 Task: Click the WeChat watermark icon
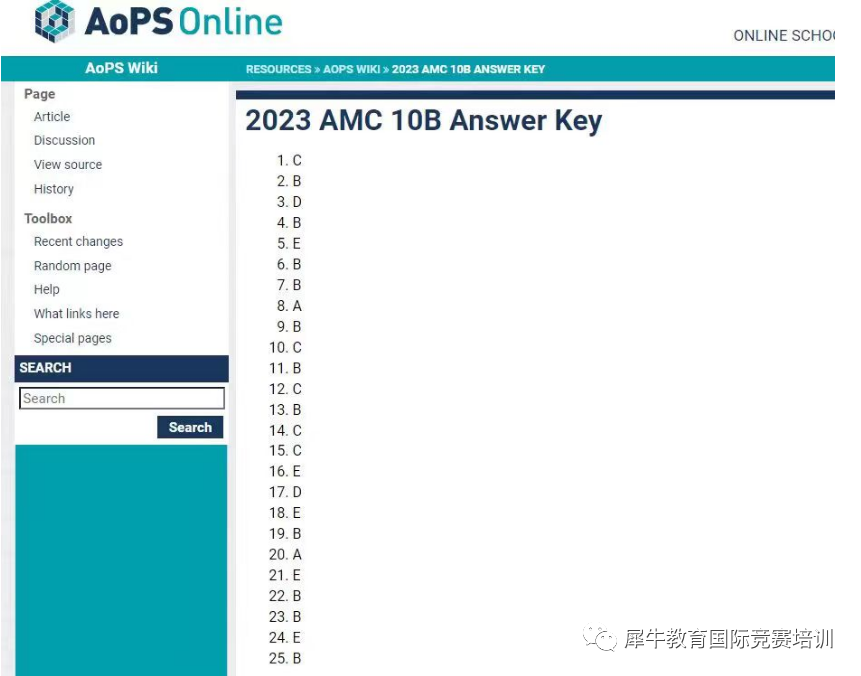point(600,639)
